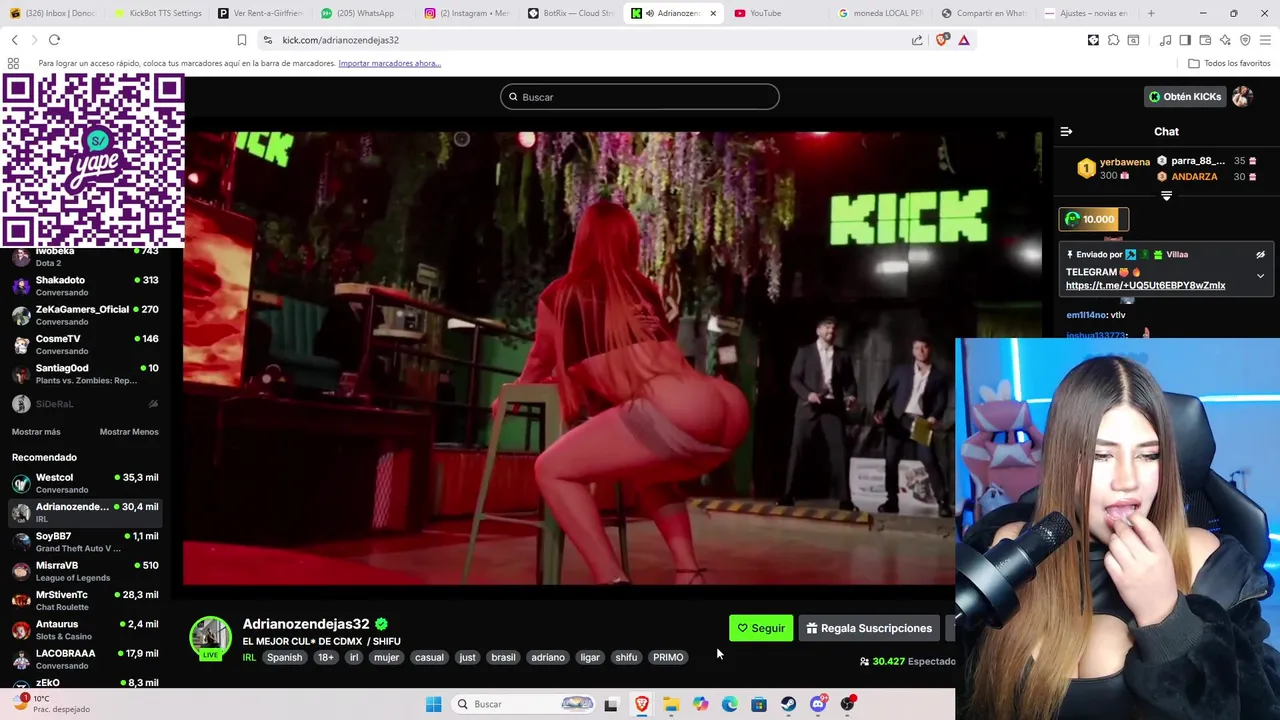This screenshot has width=1280, height=720.
Task: Share this page using the share icon
Action: click(917, 40)
